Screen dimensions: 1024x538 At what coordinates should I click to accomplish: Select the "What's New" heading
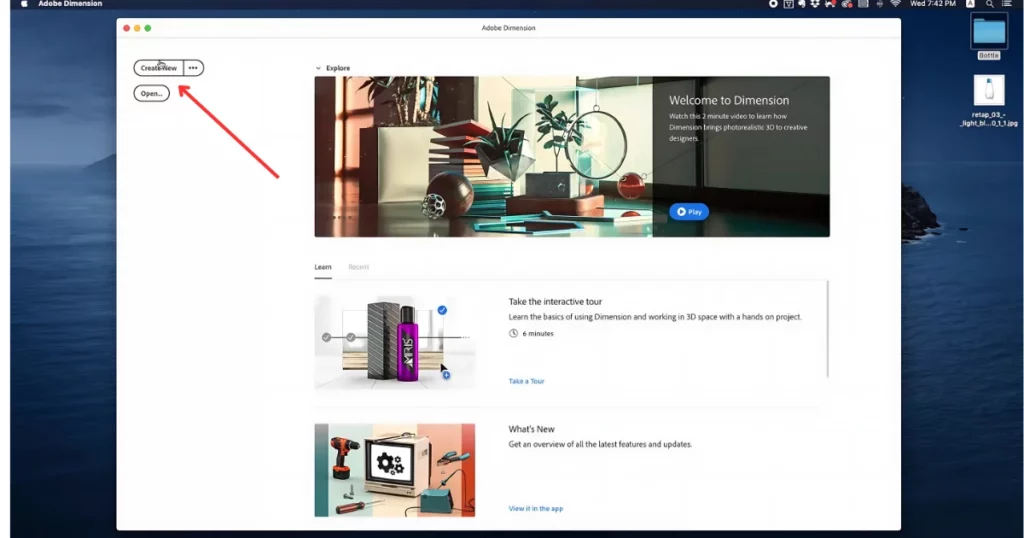532,429
